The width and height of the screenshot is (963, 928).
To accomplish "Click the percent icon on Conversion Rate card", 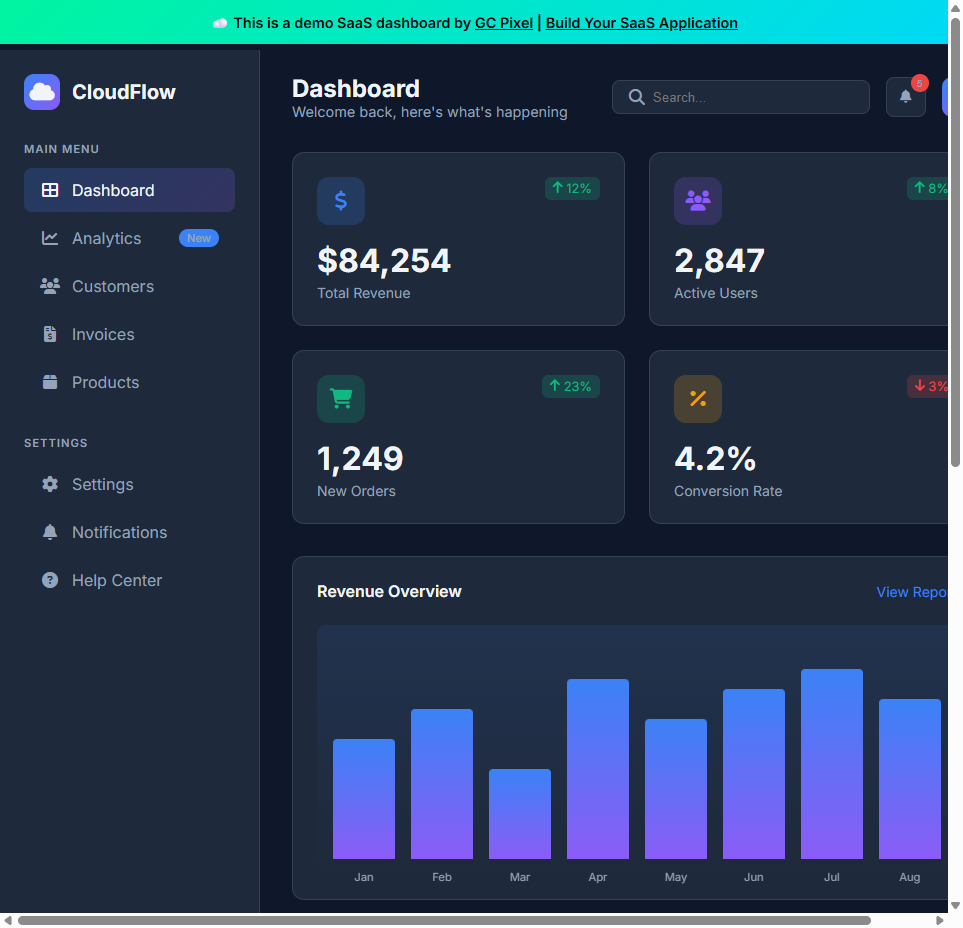I will coord(697,398).
